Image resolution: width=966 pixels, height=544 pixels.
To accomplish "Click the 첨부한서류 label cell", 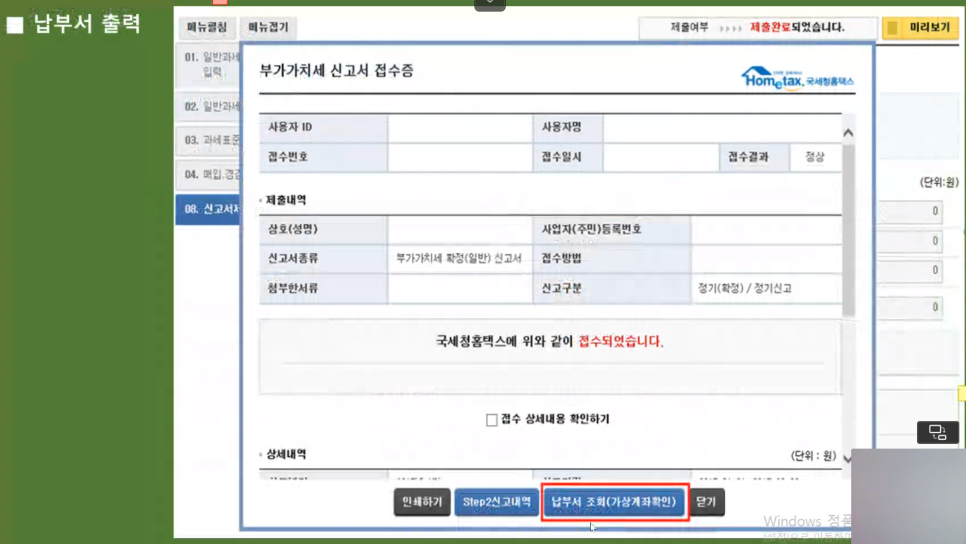I will coord(323,288).
